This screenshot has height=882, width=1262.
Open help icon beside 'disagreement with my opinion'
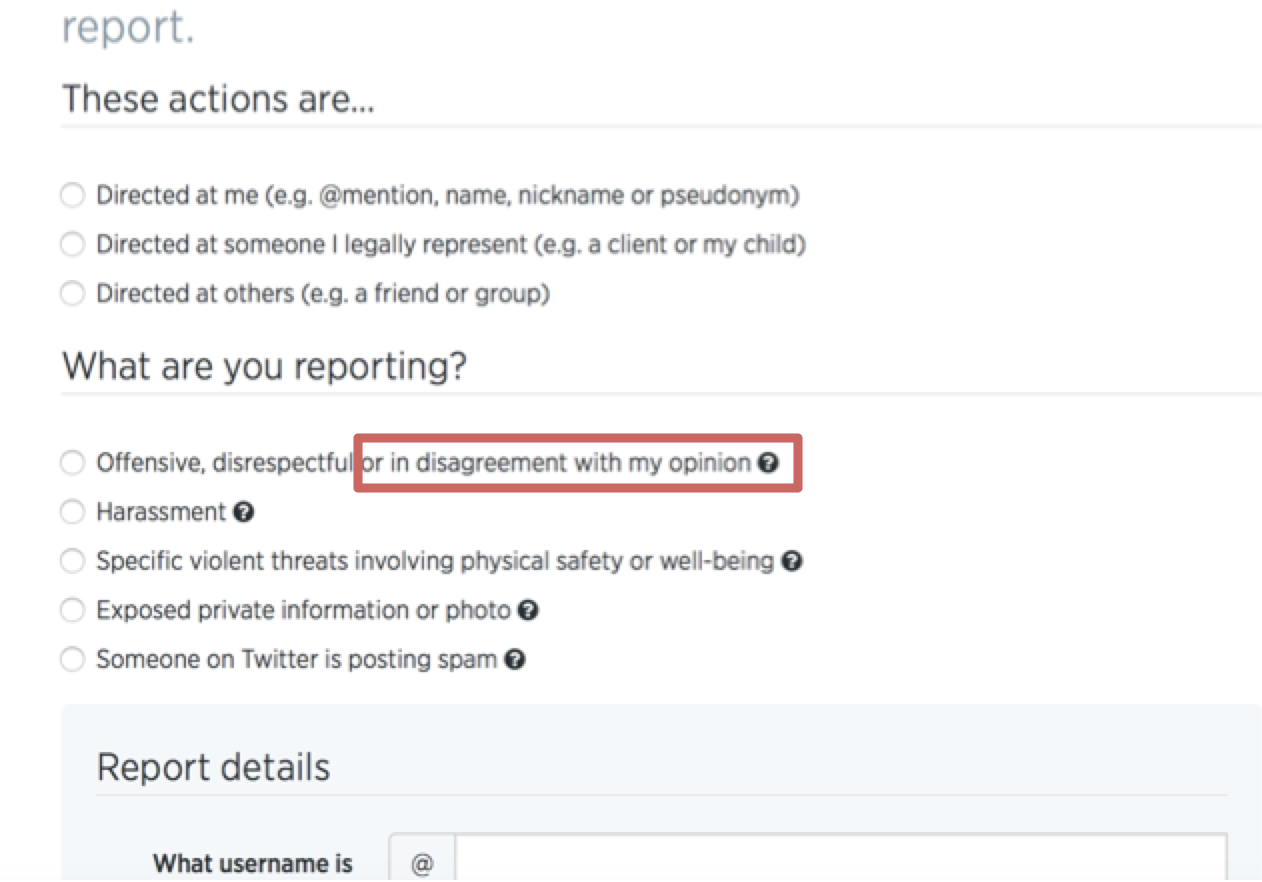click(768, 463)
